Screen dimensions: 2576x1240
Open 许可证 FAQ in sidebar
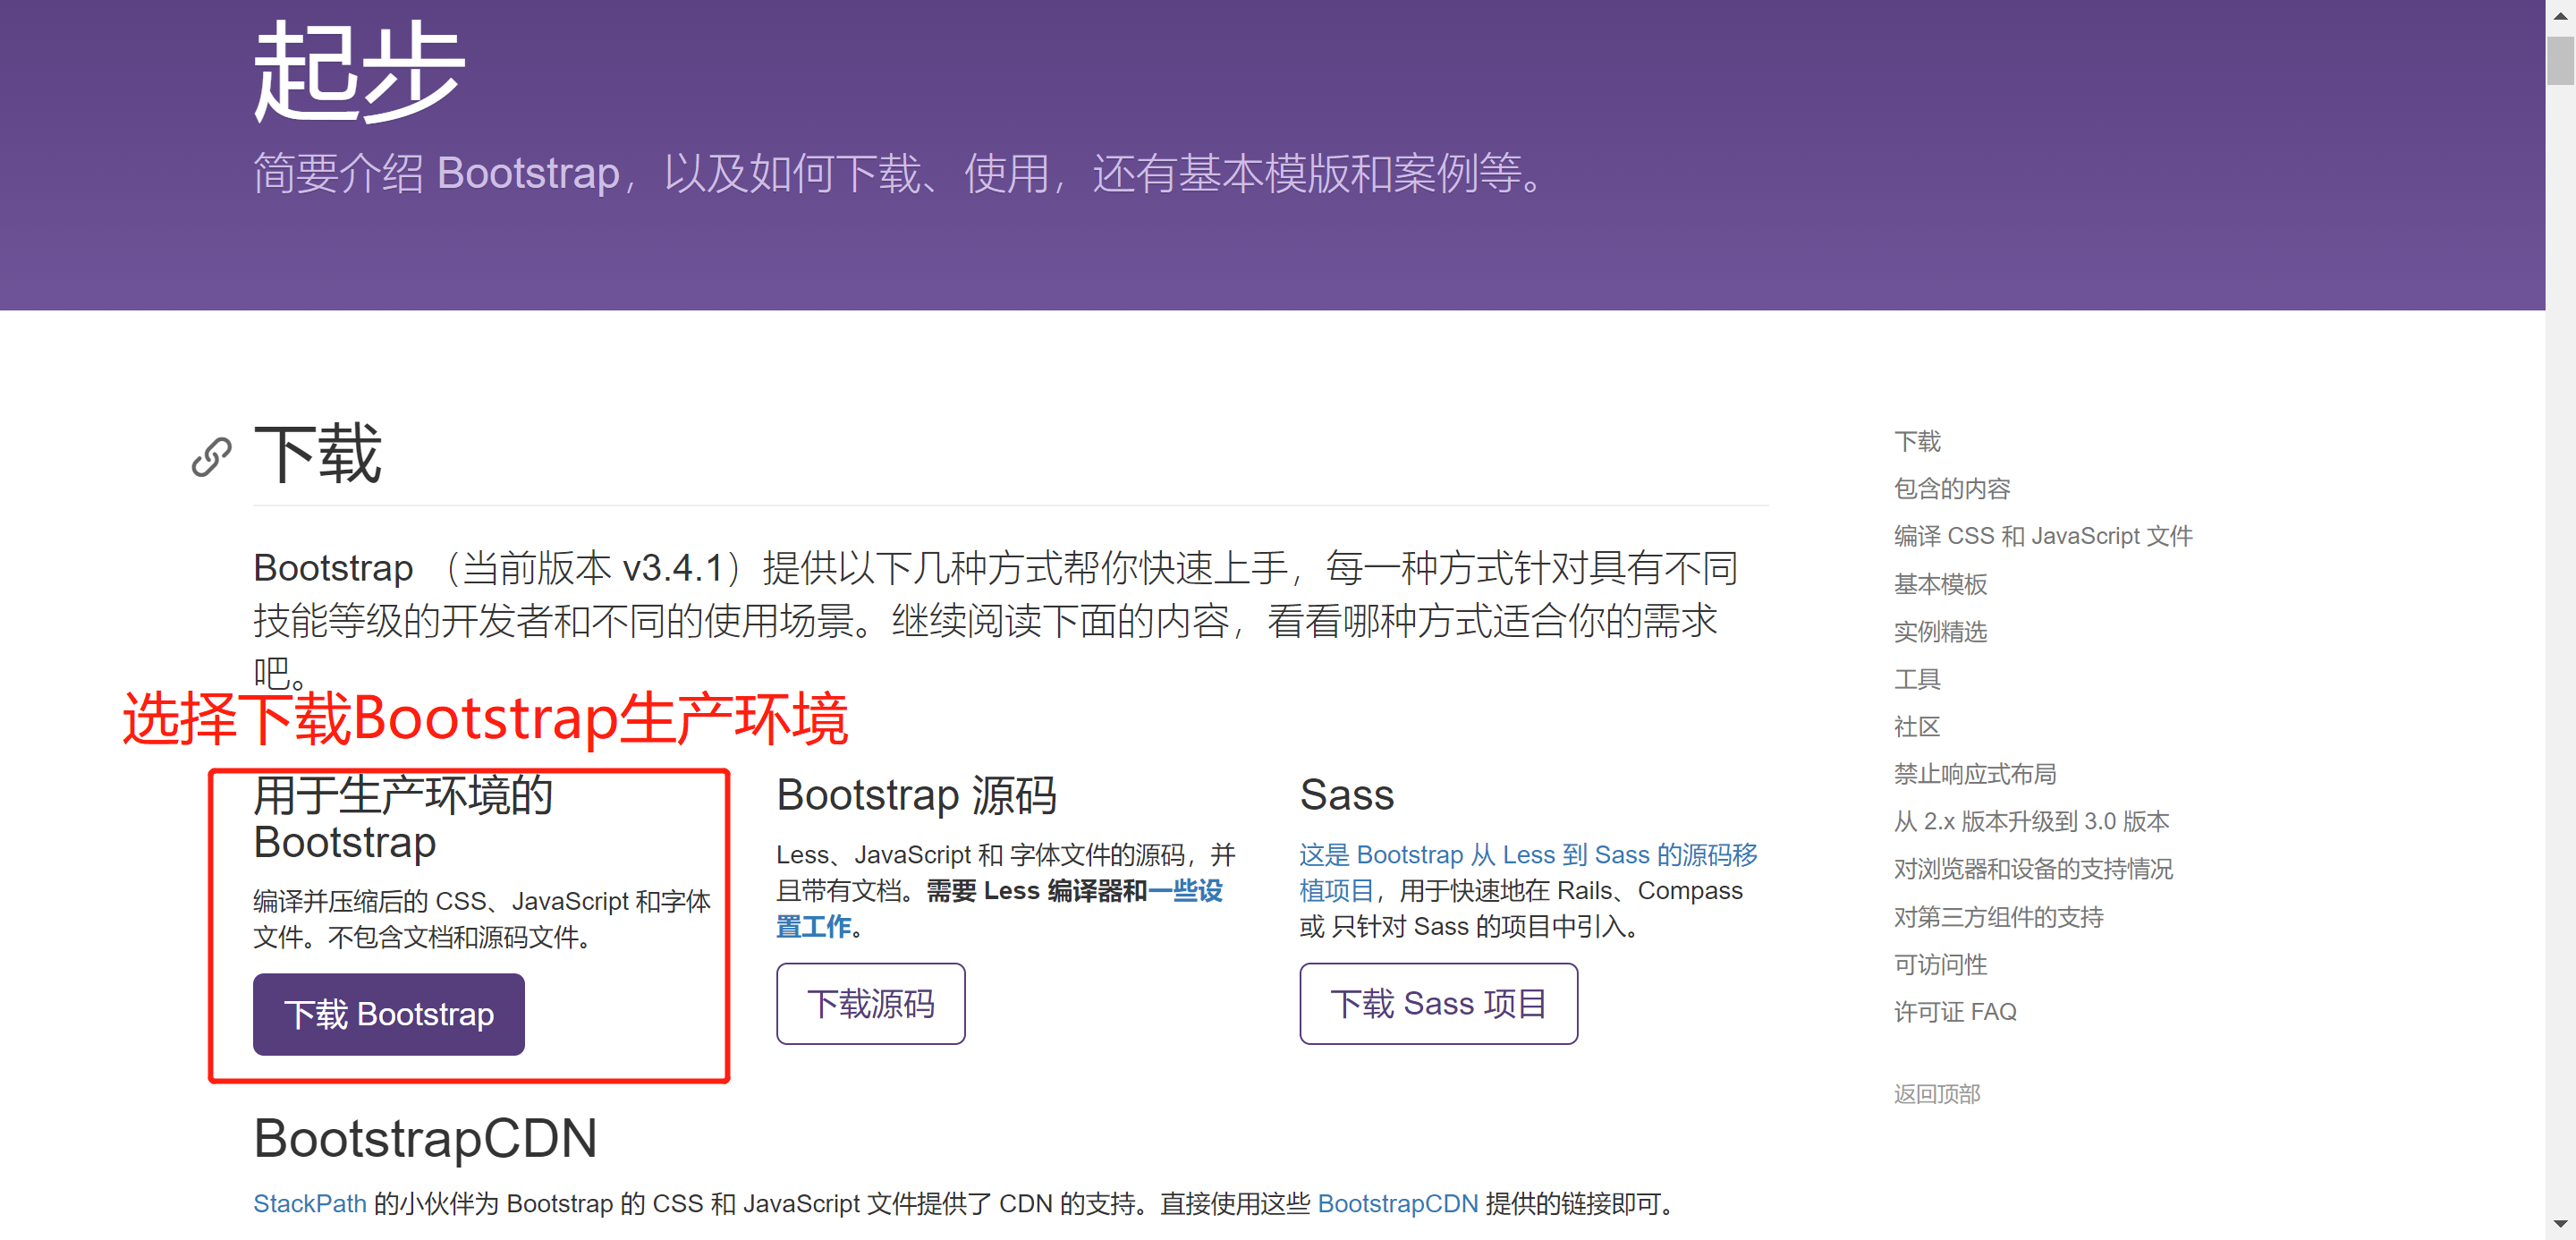tap(1954, 1012)
